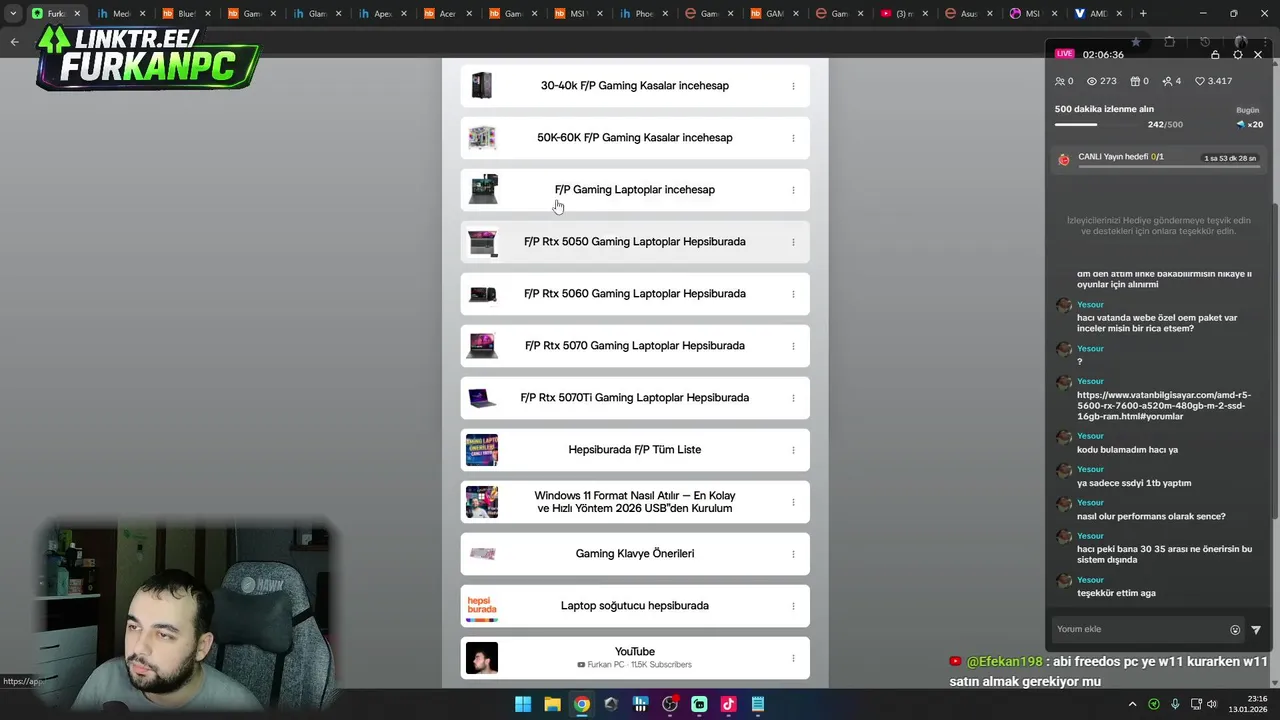Click Chrome icon in taskbar
1280x720 pixels.
click(582, 704)
